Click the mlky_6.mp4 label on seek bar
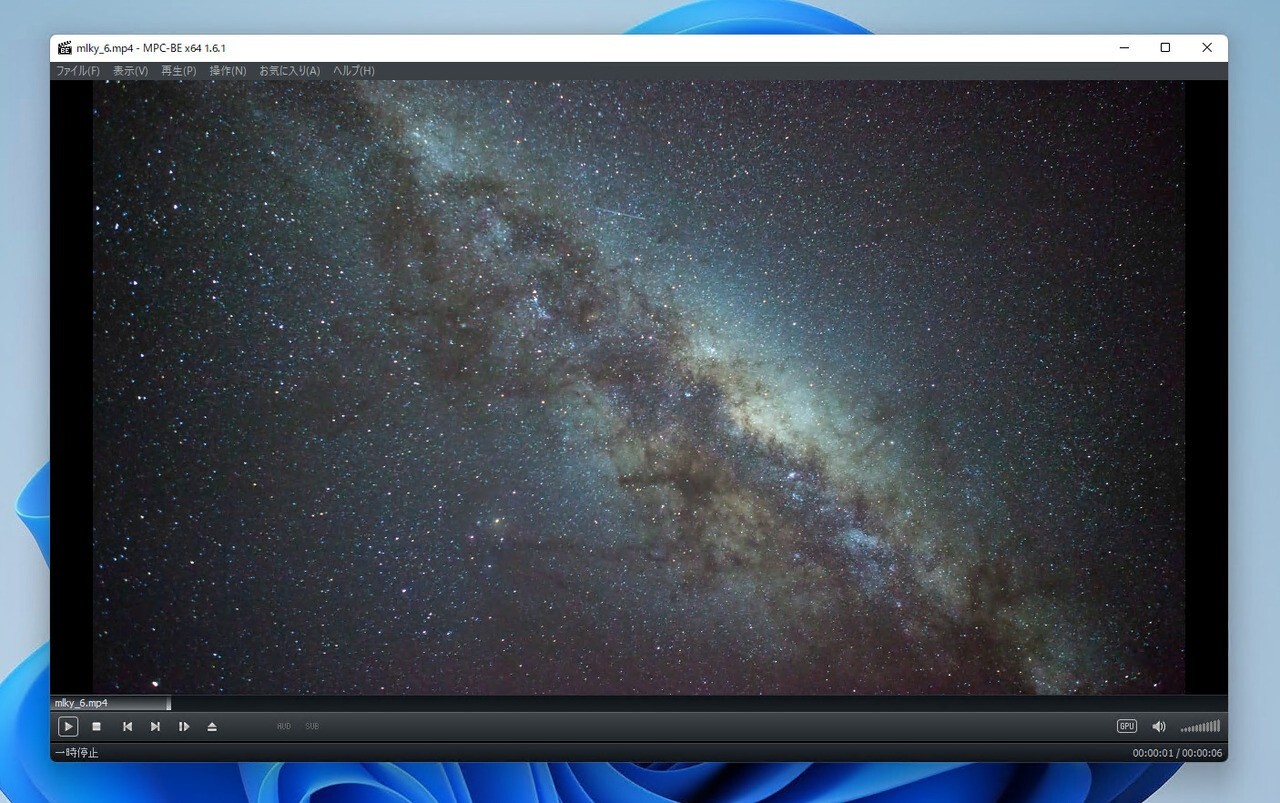This screenshot has height=803, width=1280. 81,703
